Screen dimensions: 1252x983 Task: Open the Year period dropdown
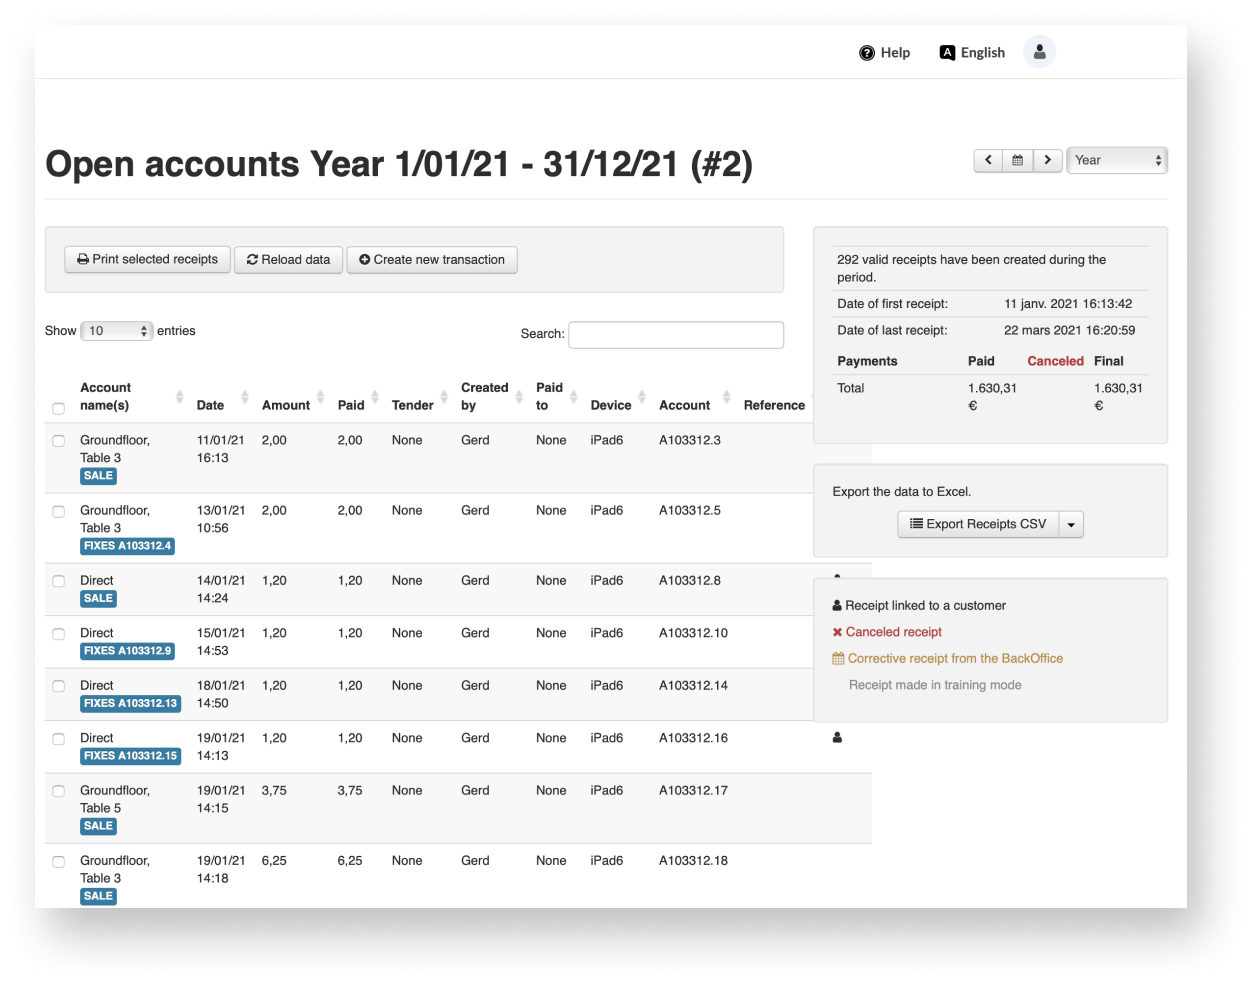(1117, 160)
